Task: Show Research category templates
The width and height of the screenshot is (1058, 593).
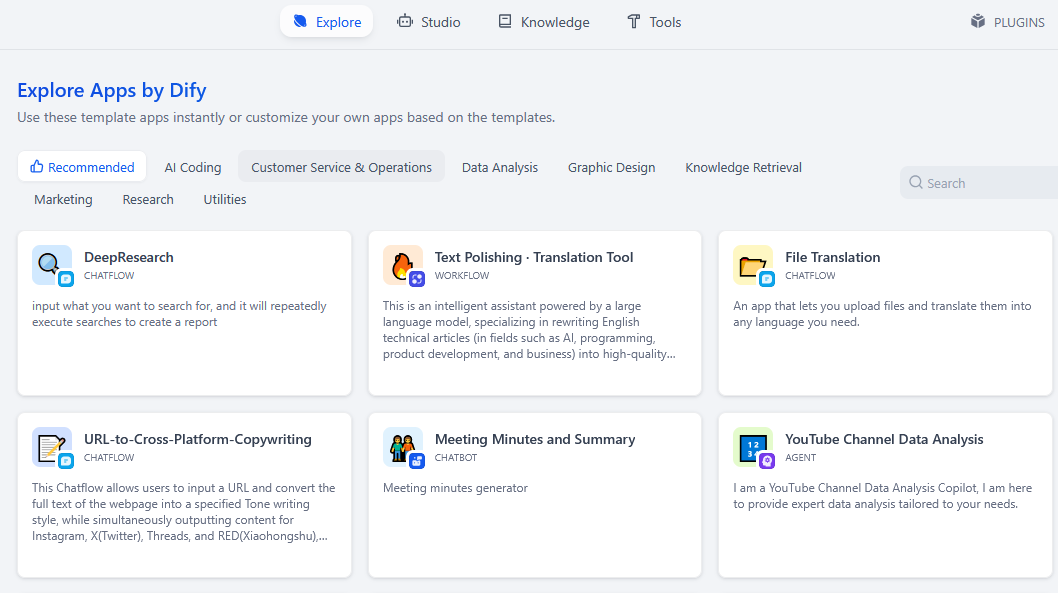Action: click(x=148, y=199)
